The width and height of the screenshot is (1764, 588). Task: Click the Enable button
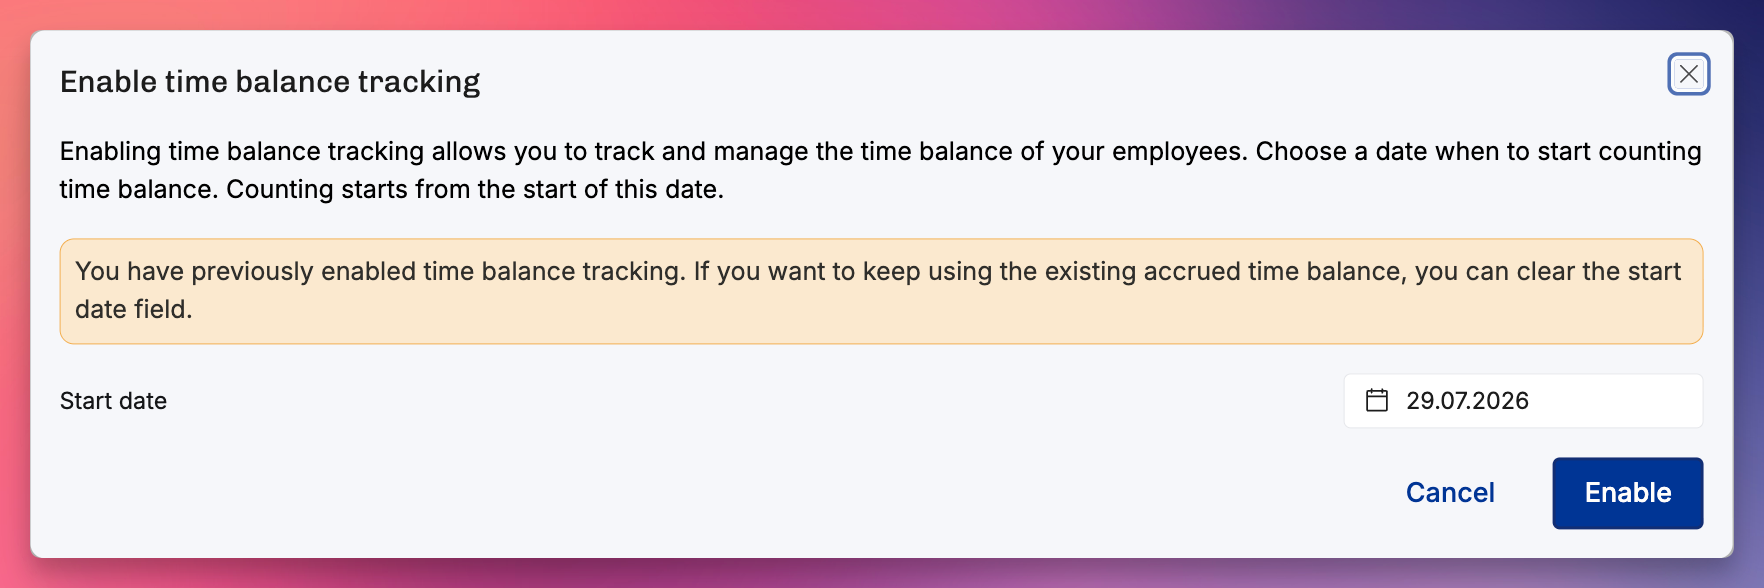(1627, 493)
